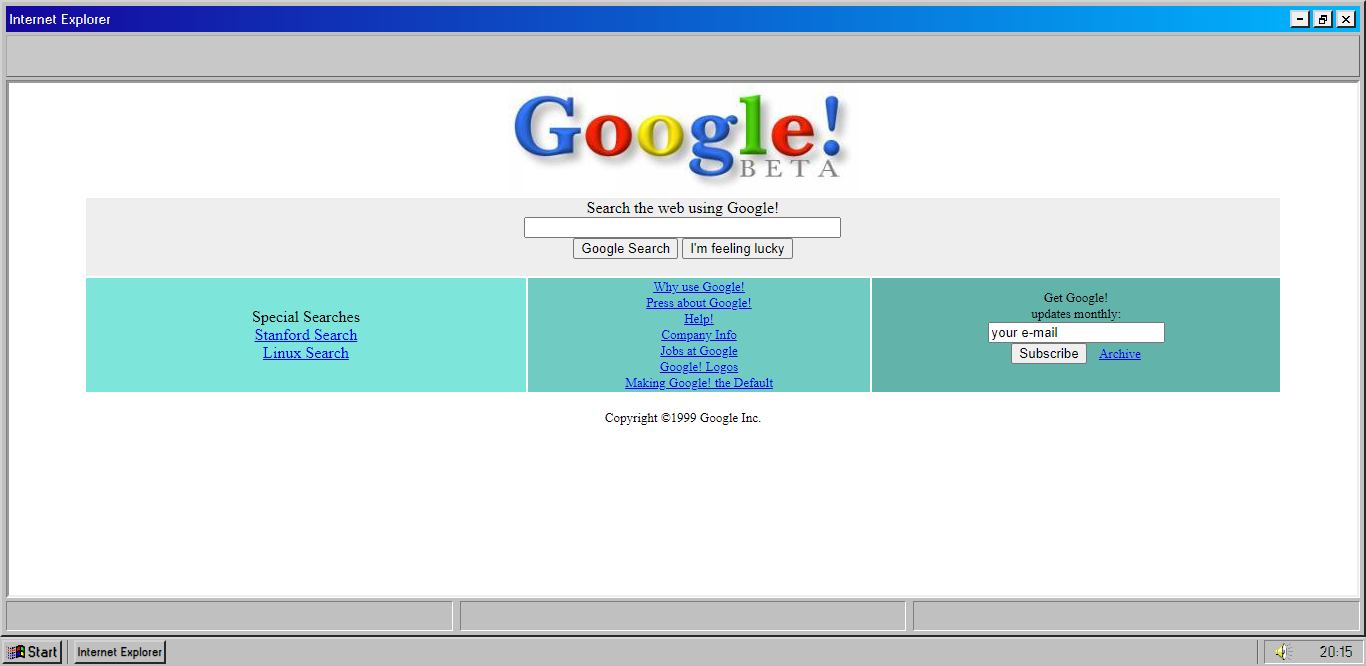This screenshot has height=666, width=1366.
Task: Click the Internet Explorer title bar text
Action: [x=60, y=19]
